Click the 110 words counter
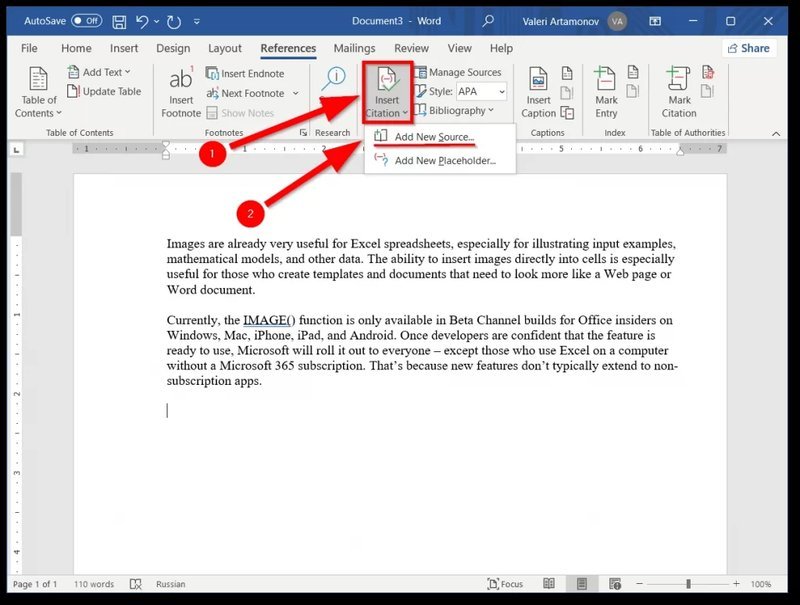Image resolution: width=800 pixels, height=605 pixels. 94,584
